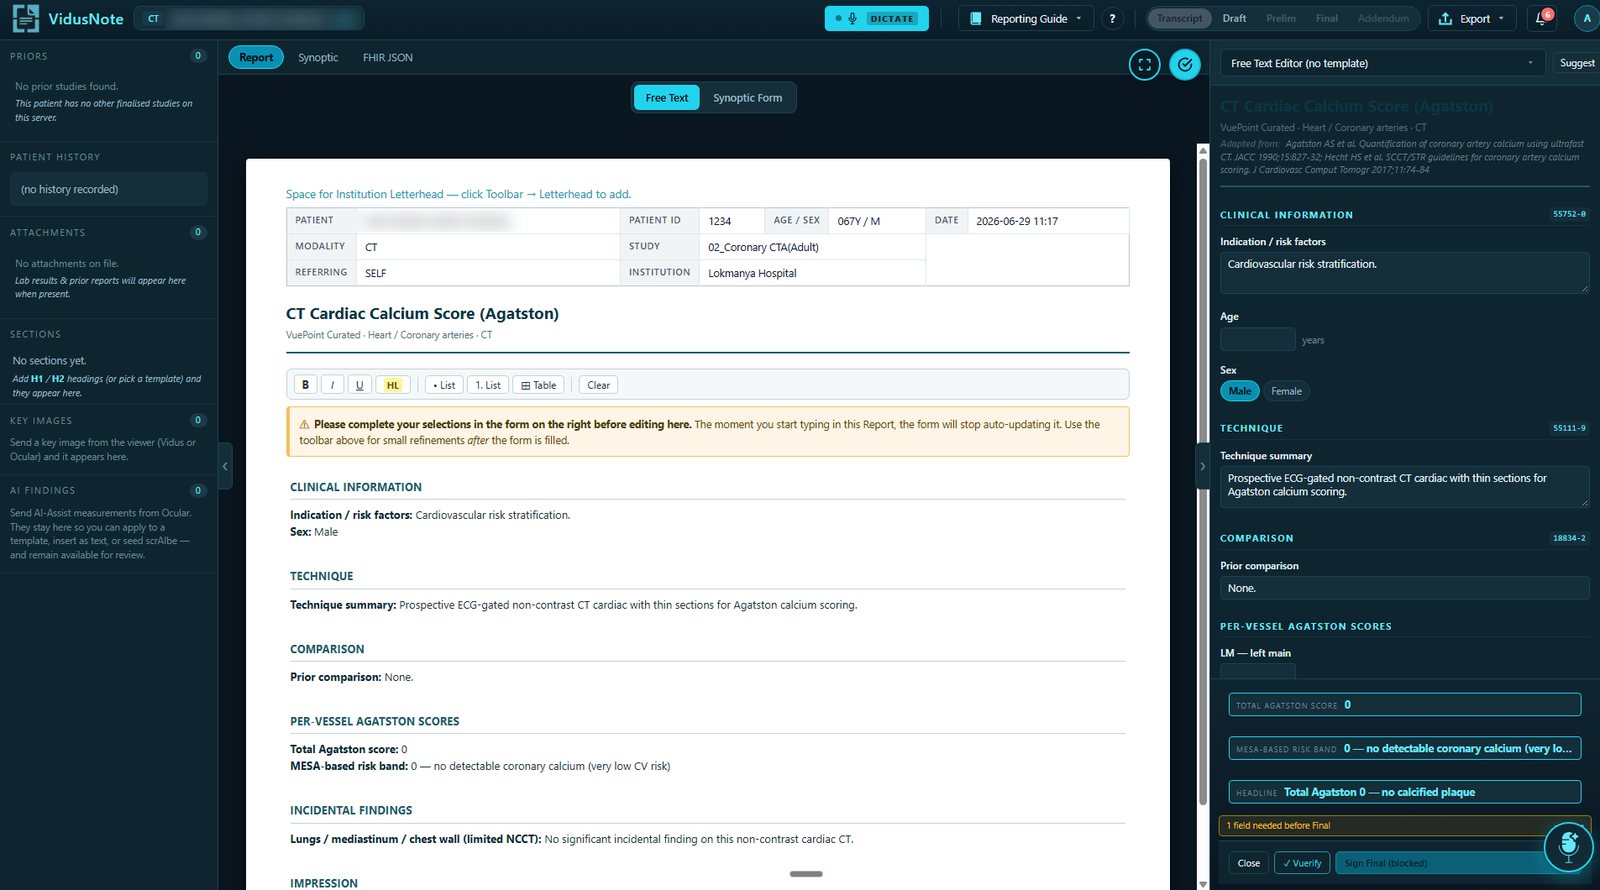Switch to Free Text mode
1600x890 pixels.
click(x=667, y=98)
